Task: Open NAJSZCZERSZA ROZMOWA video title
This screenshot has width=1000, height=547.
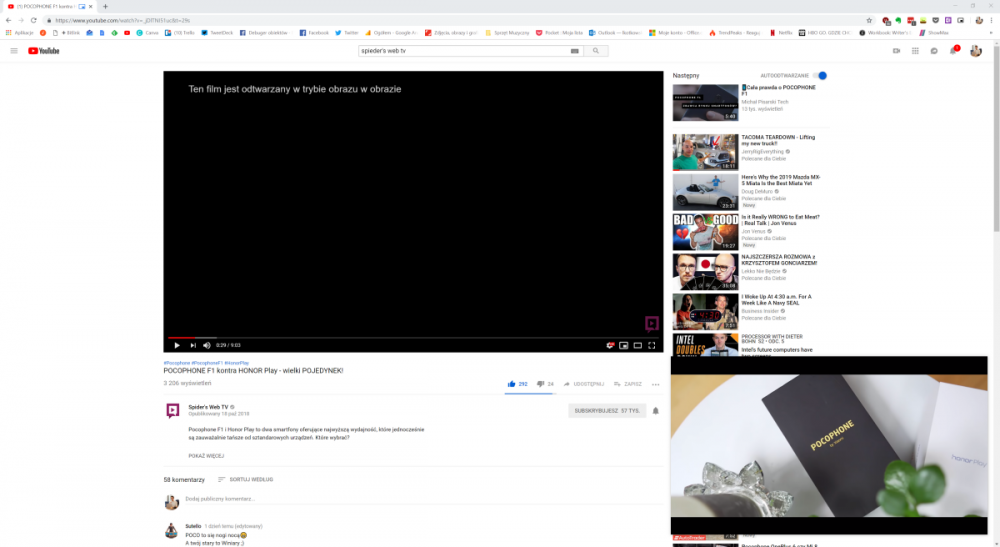Action: [x=779, y=260]
